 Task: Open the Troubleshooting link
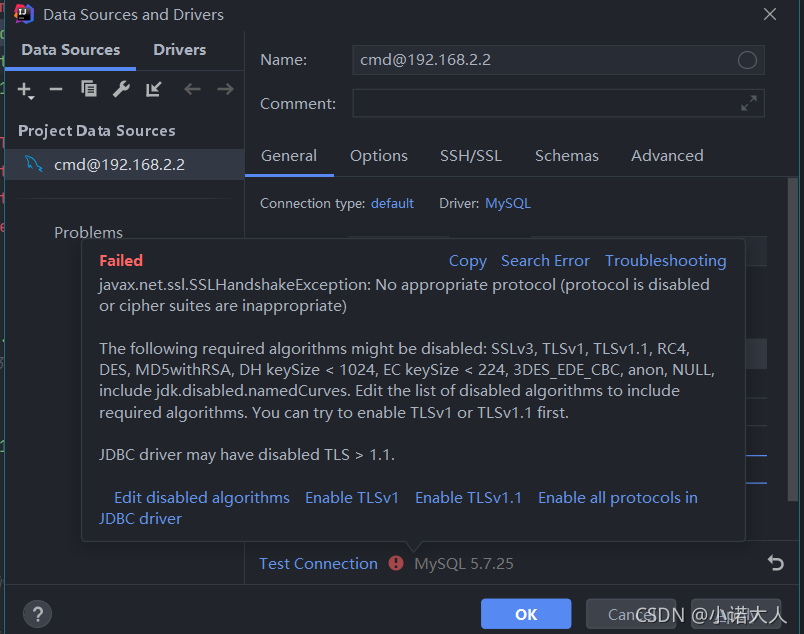tap(666, 261)
